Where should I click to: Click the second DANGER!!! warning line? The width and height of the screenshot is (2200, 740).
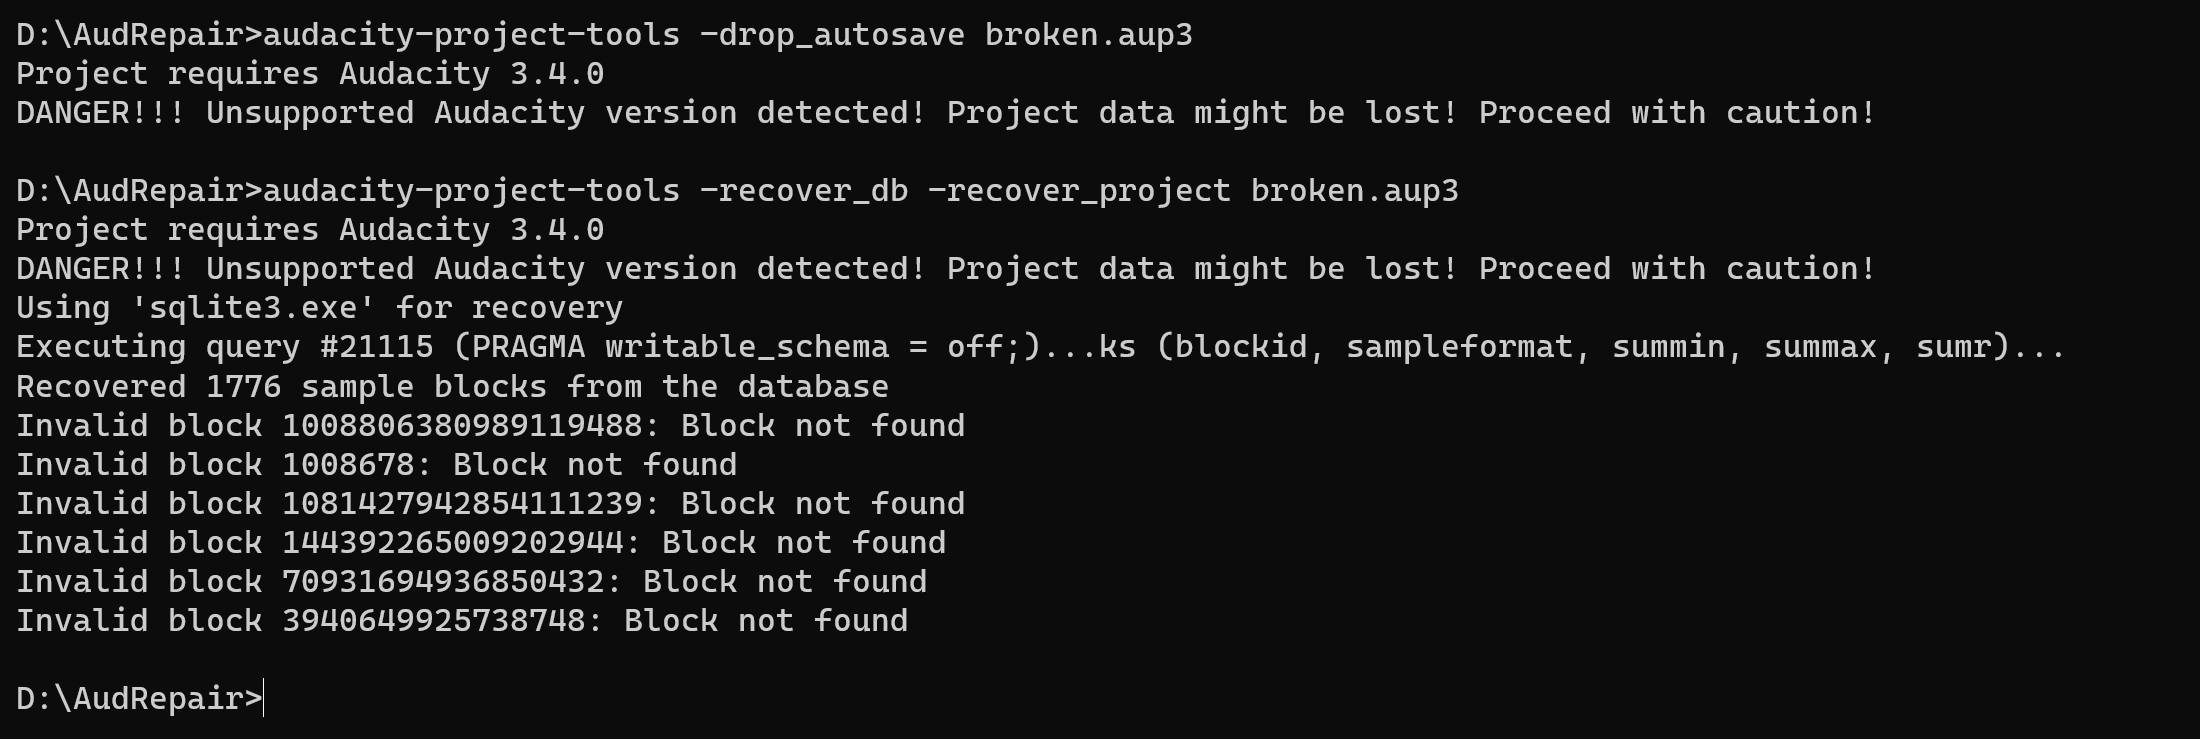coord(945,269)
